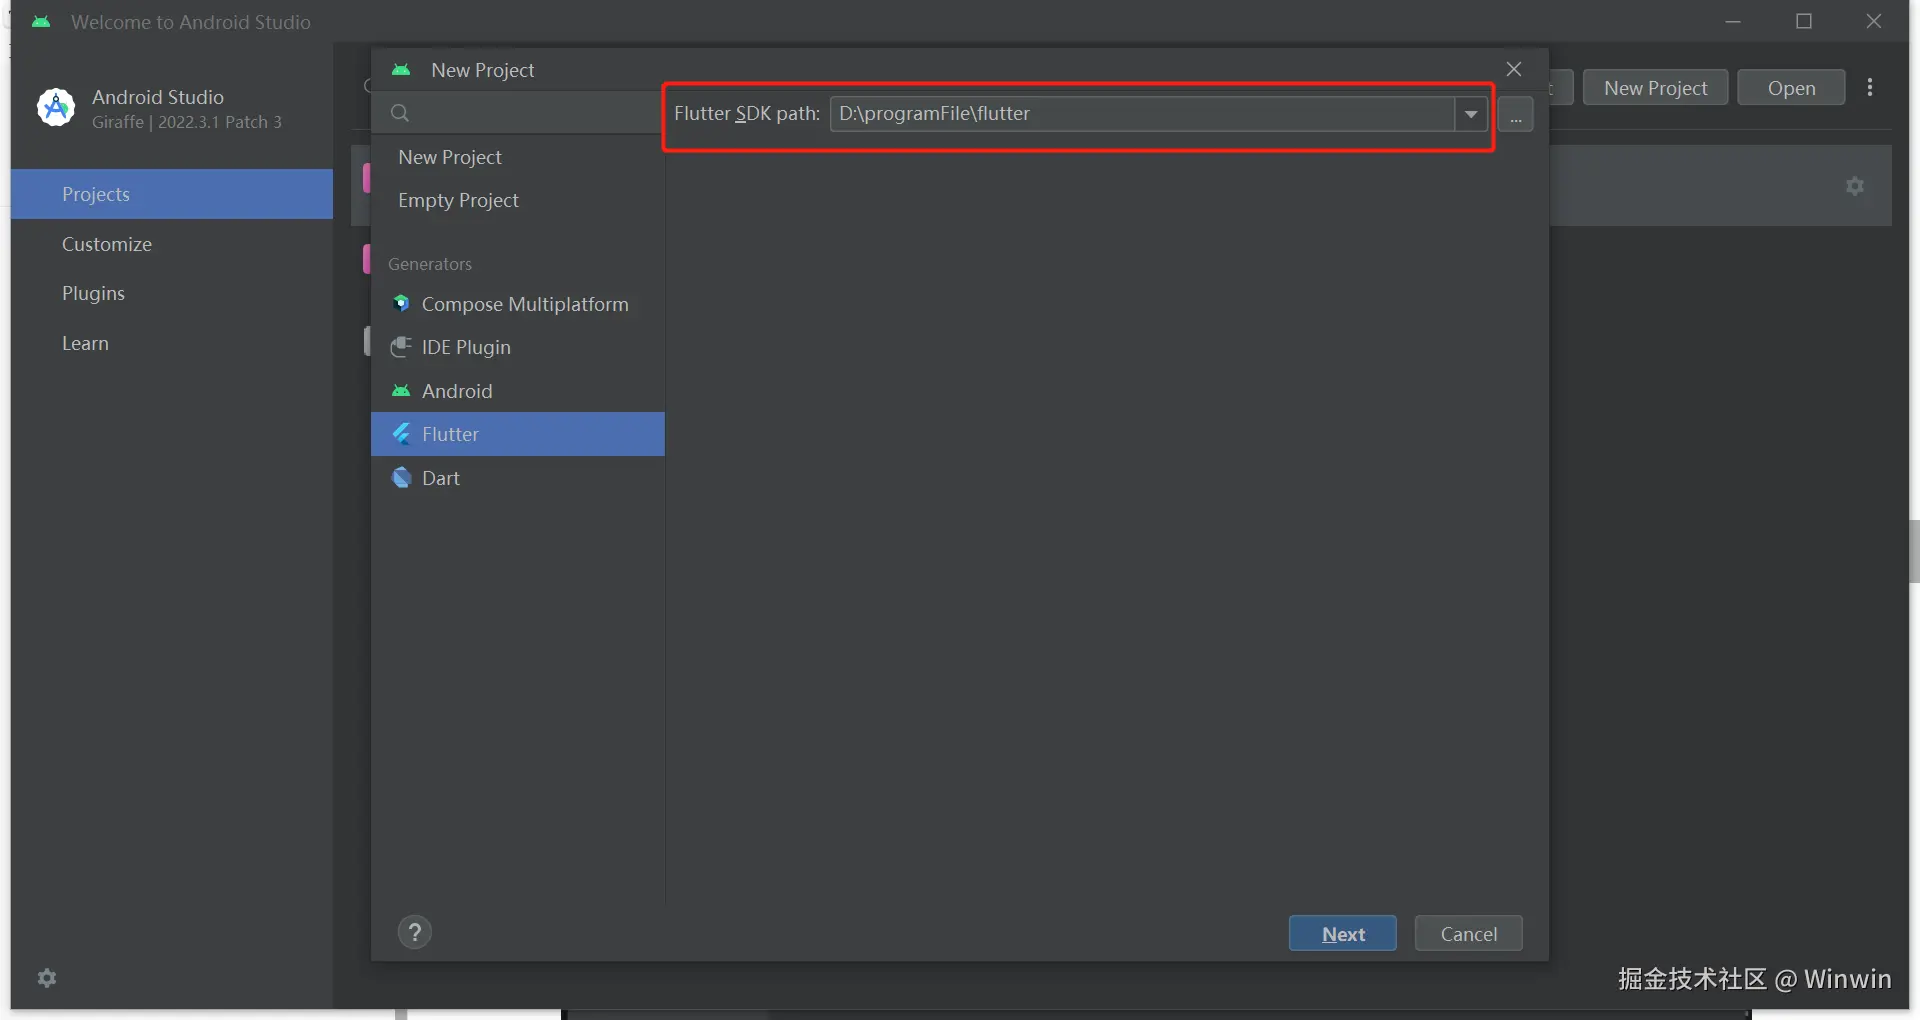
Task: Open settings gear at sidebar bottom
Action: pyautogui.click(x=47, y=978)
